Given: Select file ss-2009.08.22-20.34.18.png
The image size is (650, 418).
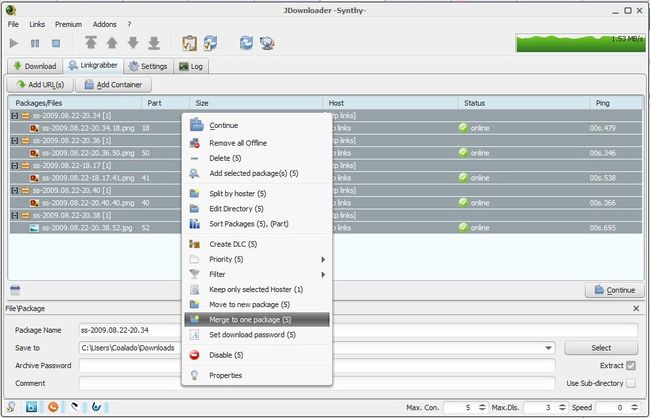Looking at the screenshot, I should (88, 128).
